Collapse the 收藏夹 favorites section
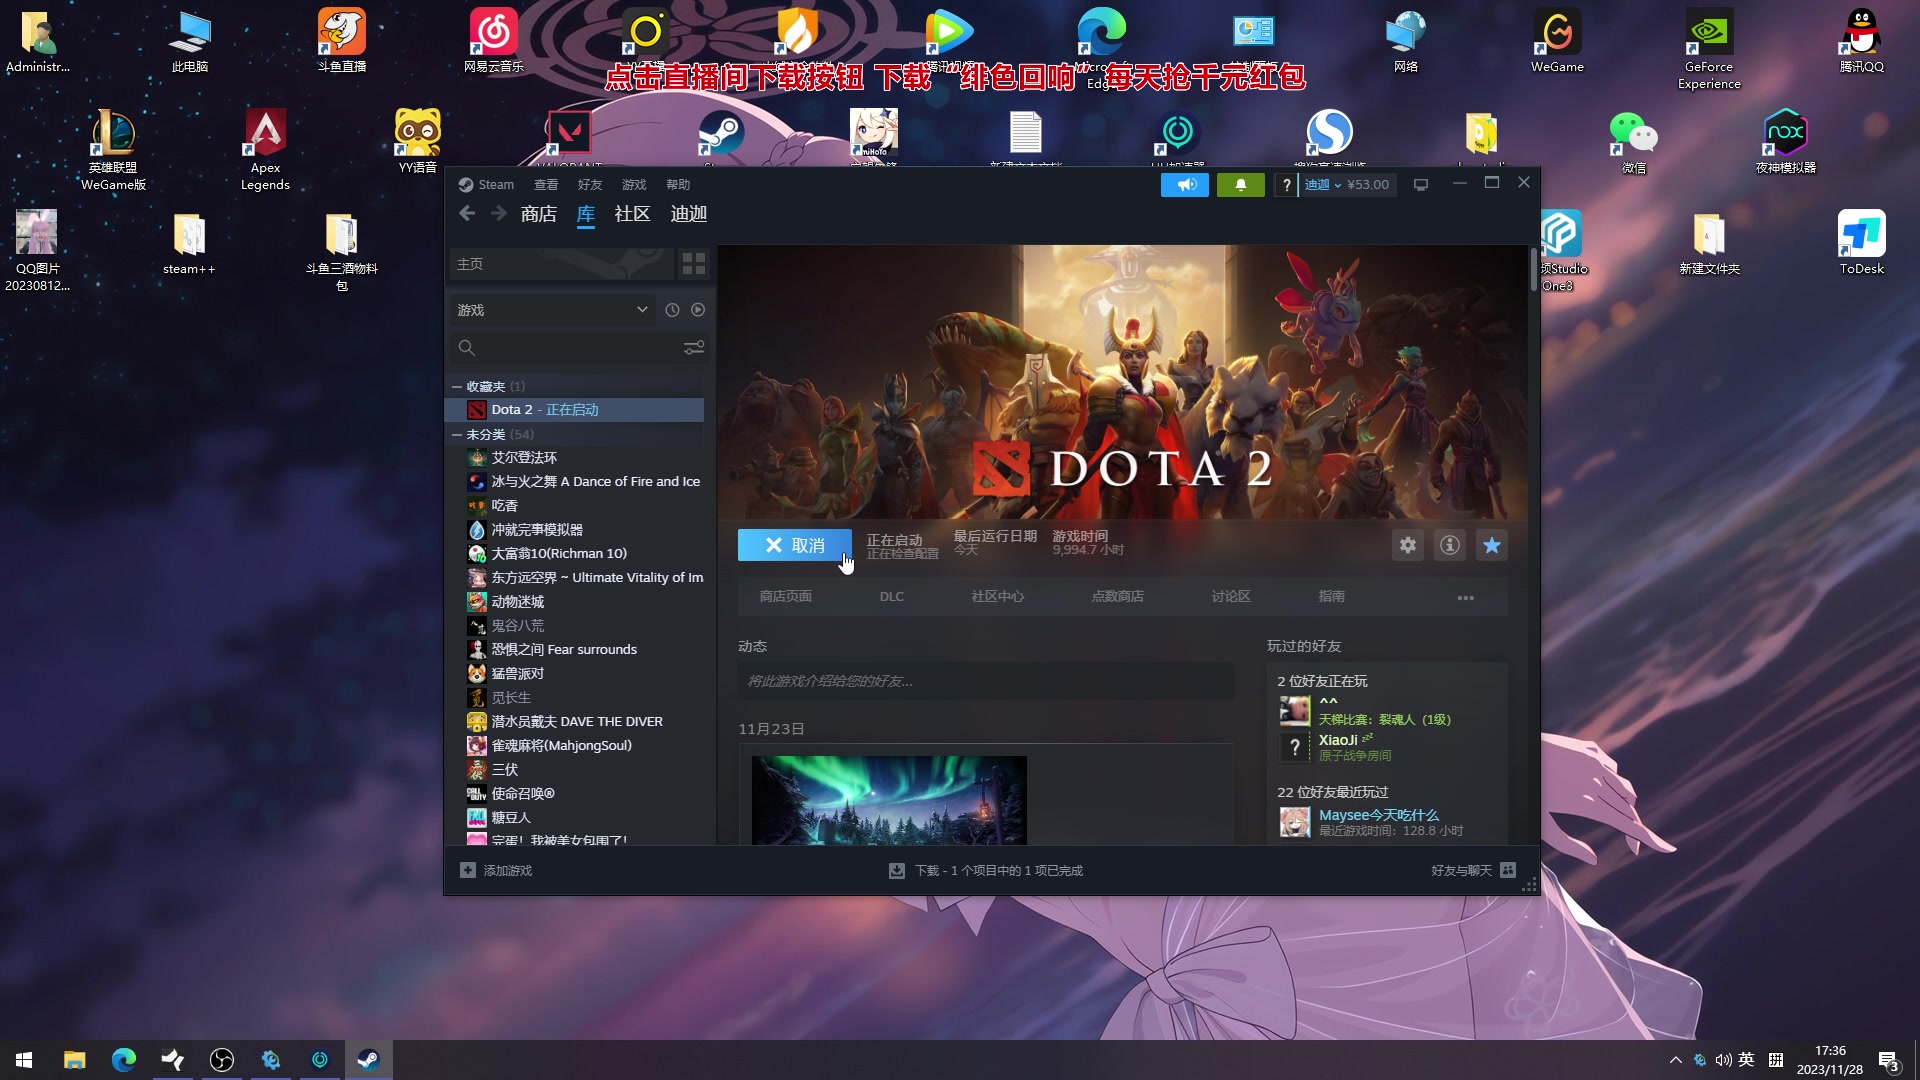 point(457,386)
